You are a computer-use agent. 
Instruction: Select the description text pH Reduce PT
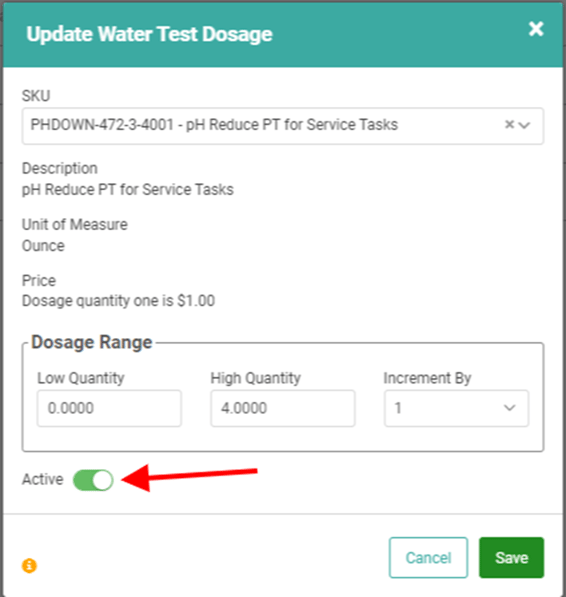tap(69, 189)
